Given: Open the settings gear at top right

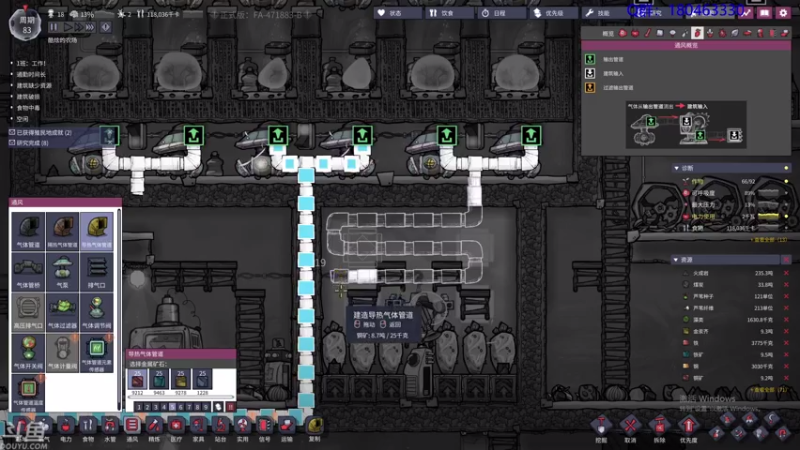Looking at the screenshot, I should pyautogui.click(x=783, y=13).
